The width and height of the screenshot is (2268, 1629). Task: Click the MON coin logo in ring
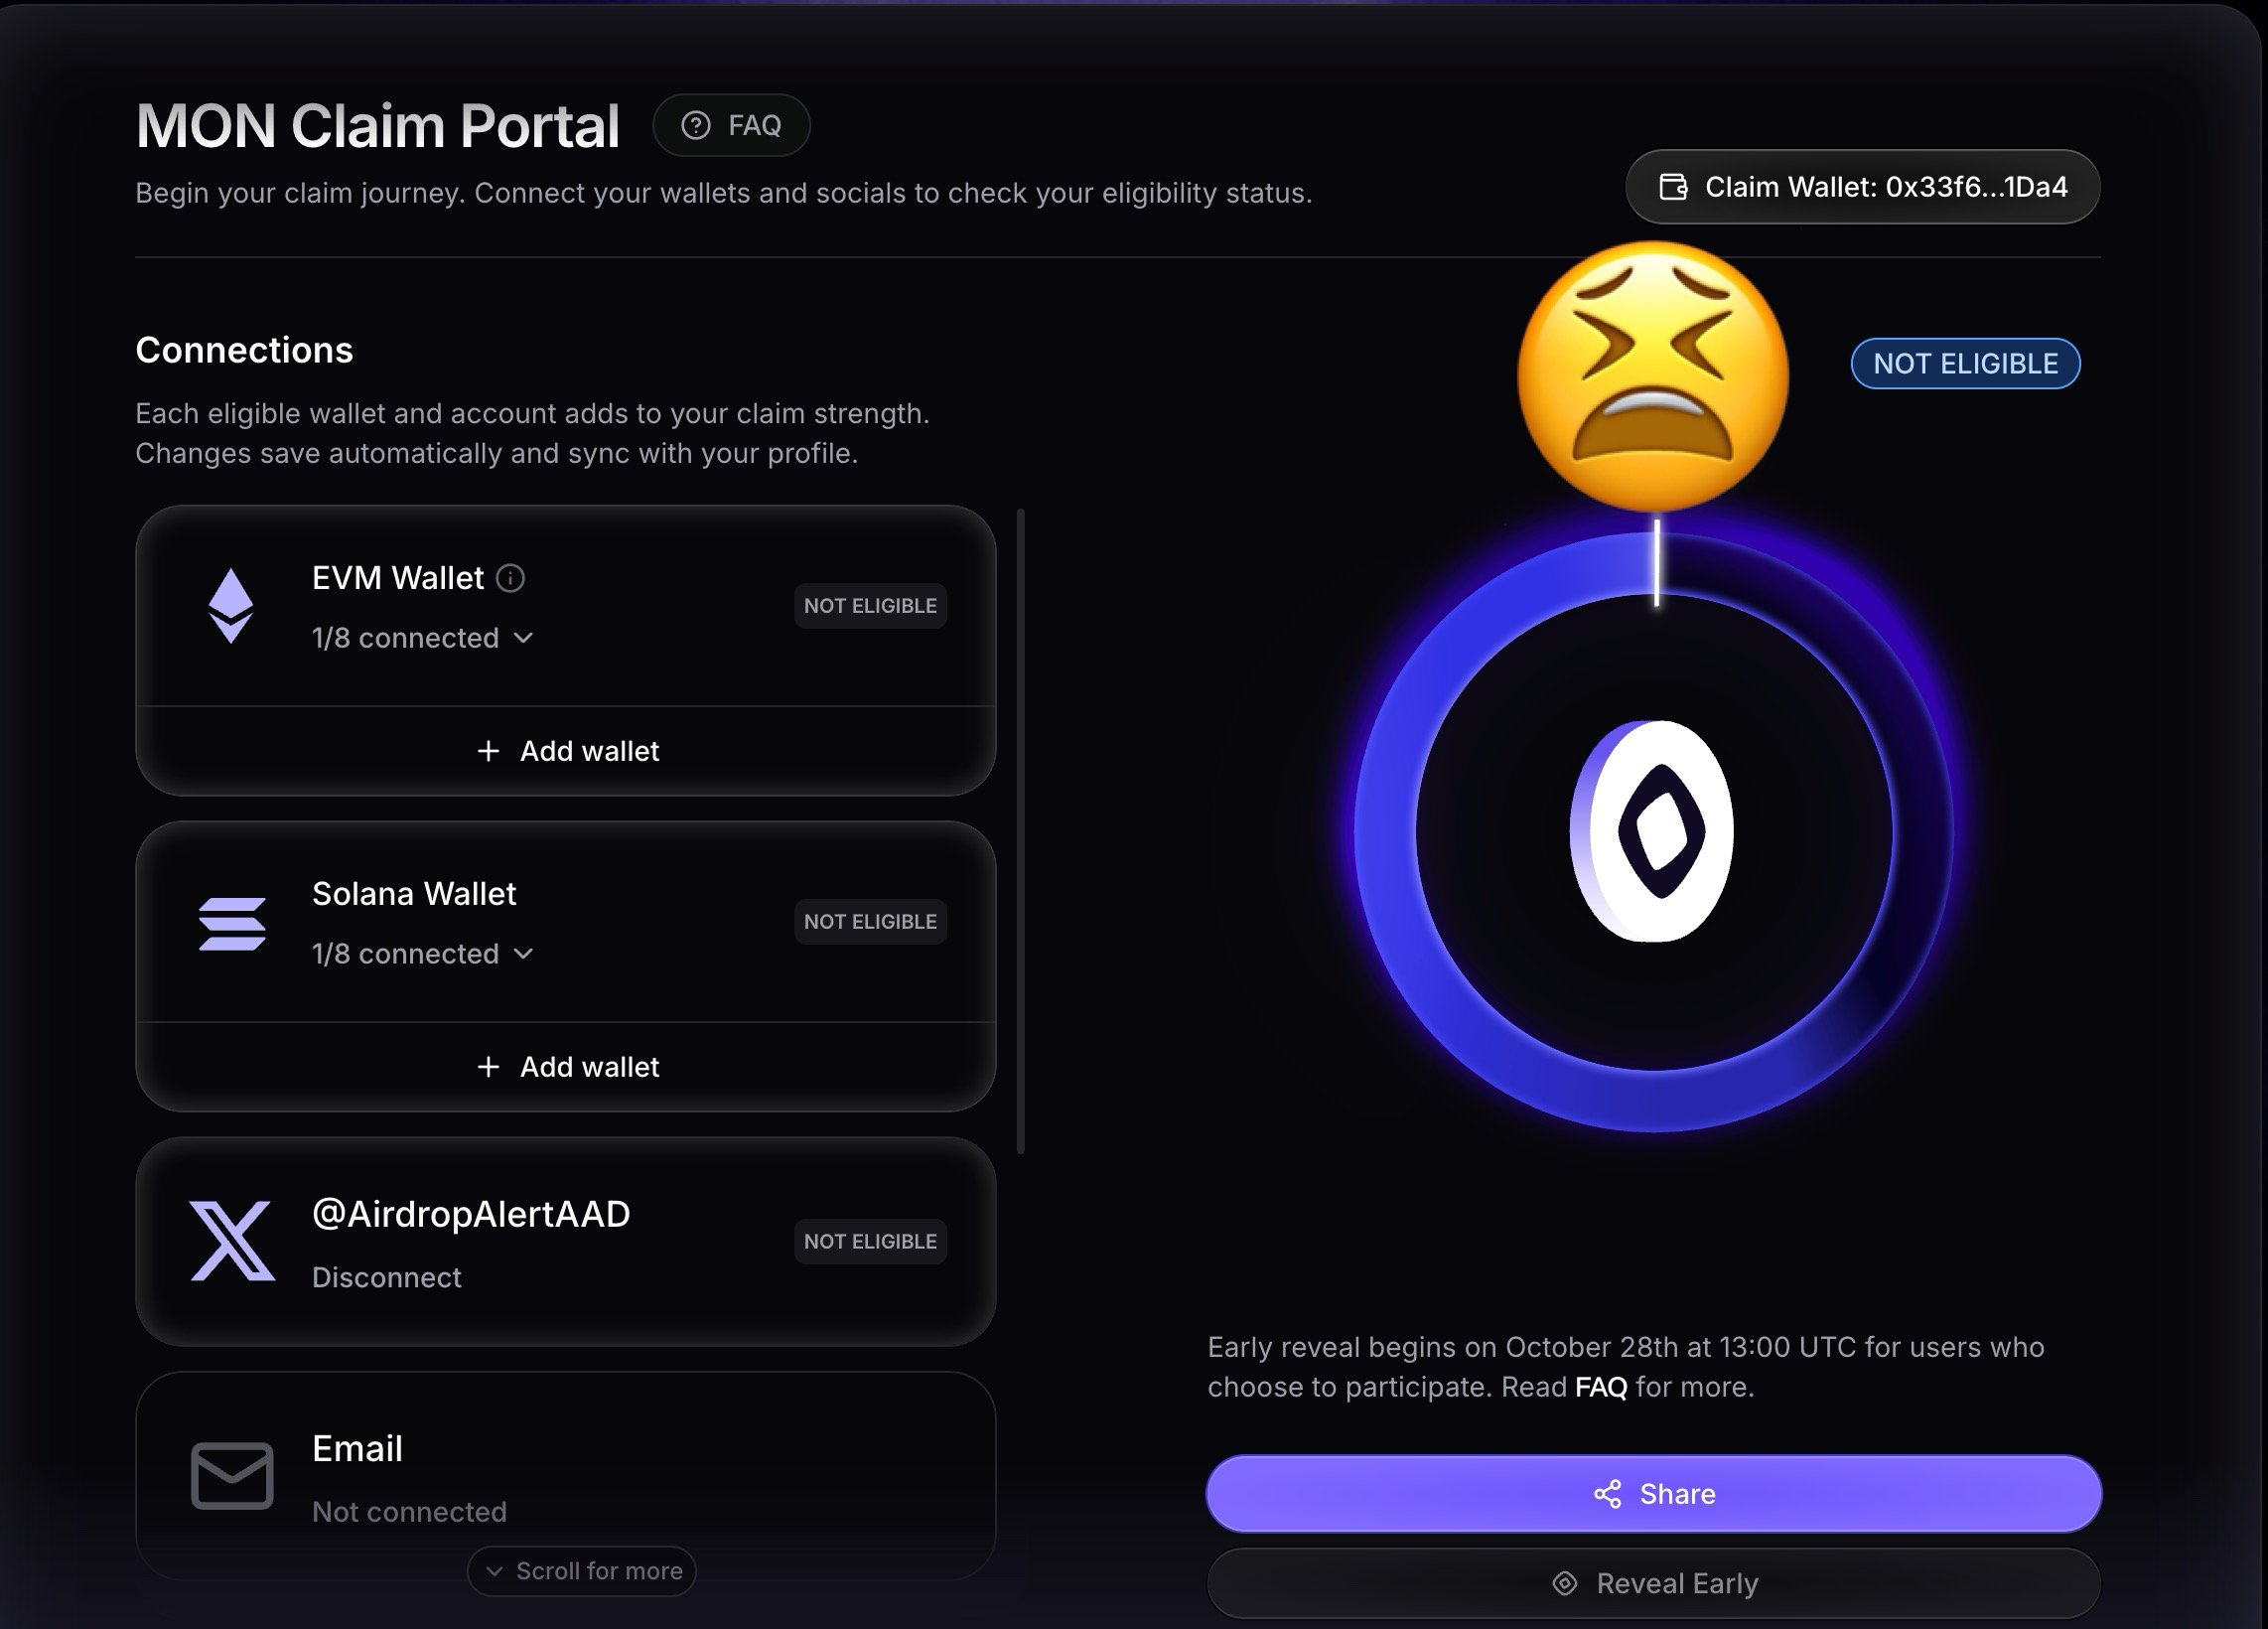click(1653, 831)
